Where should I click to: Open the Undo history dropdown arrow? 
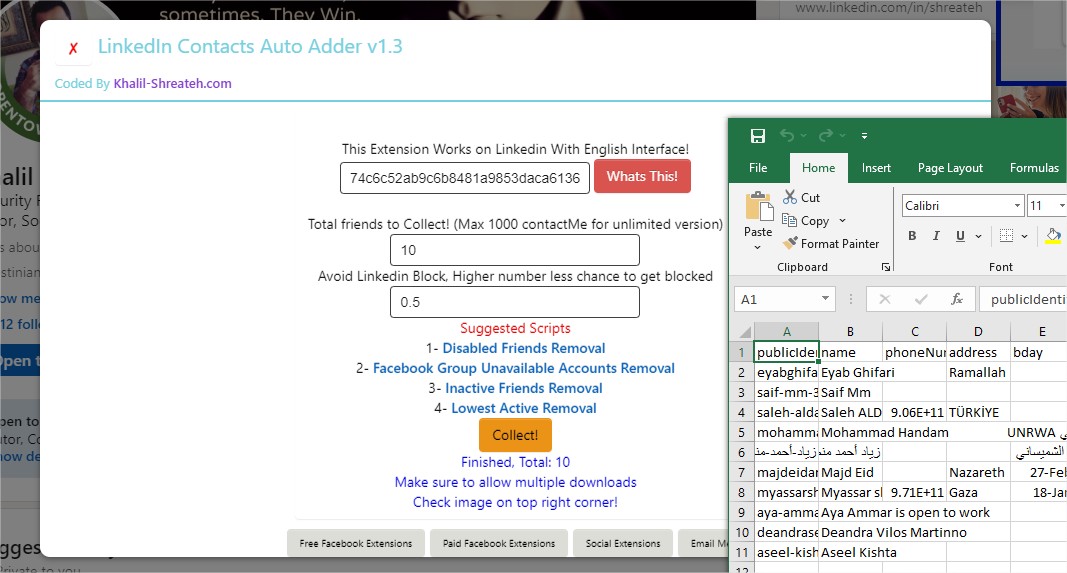[x=804, y=135]
